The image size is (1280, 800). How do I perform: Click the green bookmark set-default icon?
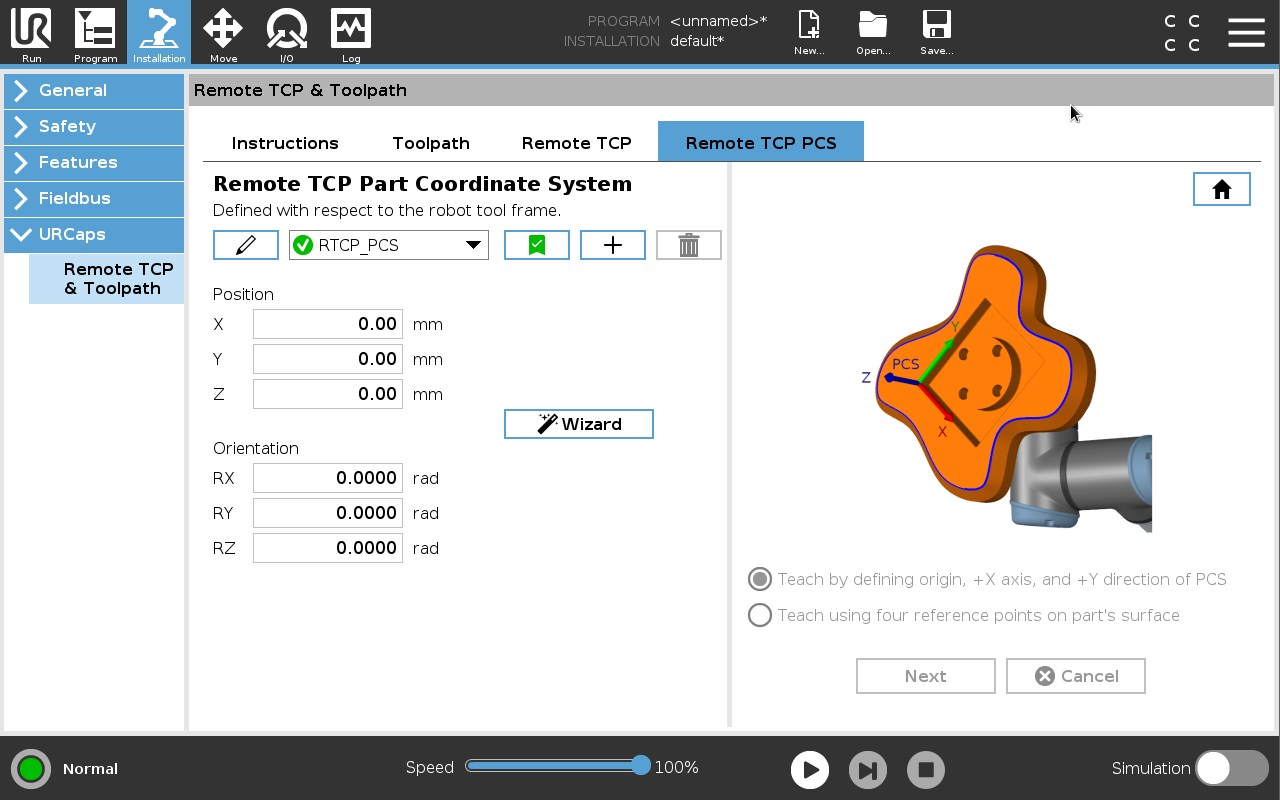coord(537,245)
